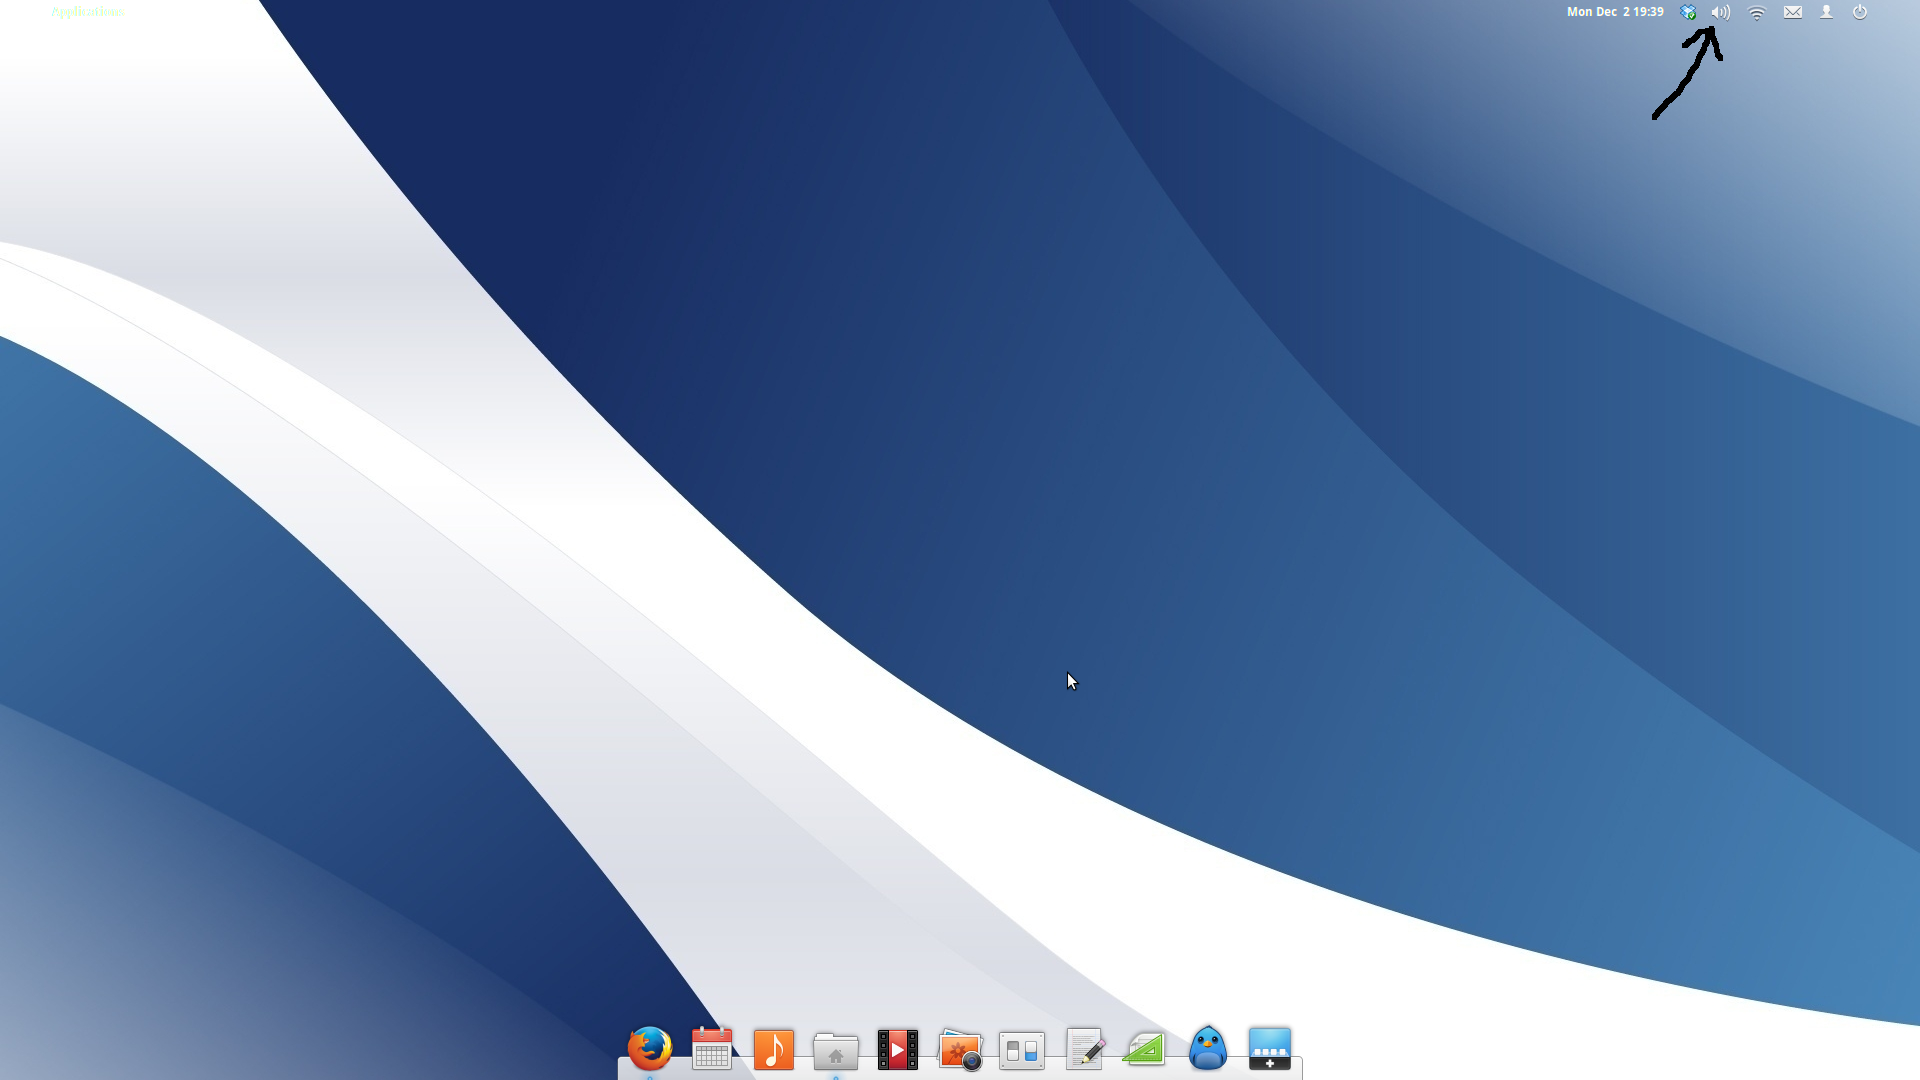
Task: Open the Calendar app in dock
Action: pyautogui.click(x=712, y=1049)
